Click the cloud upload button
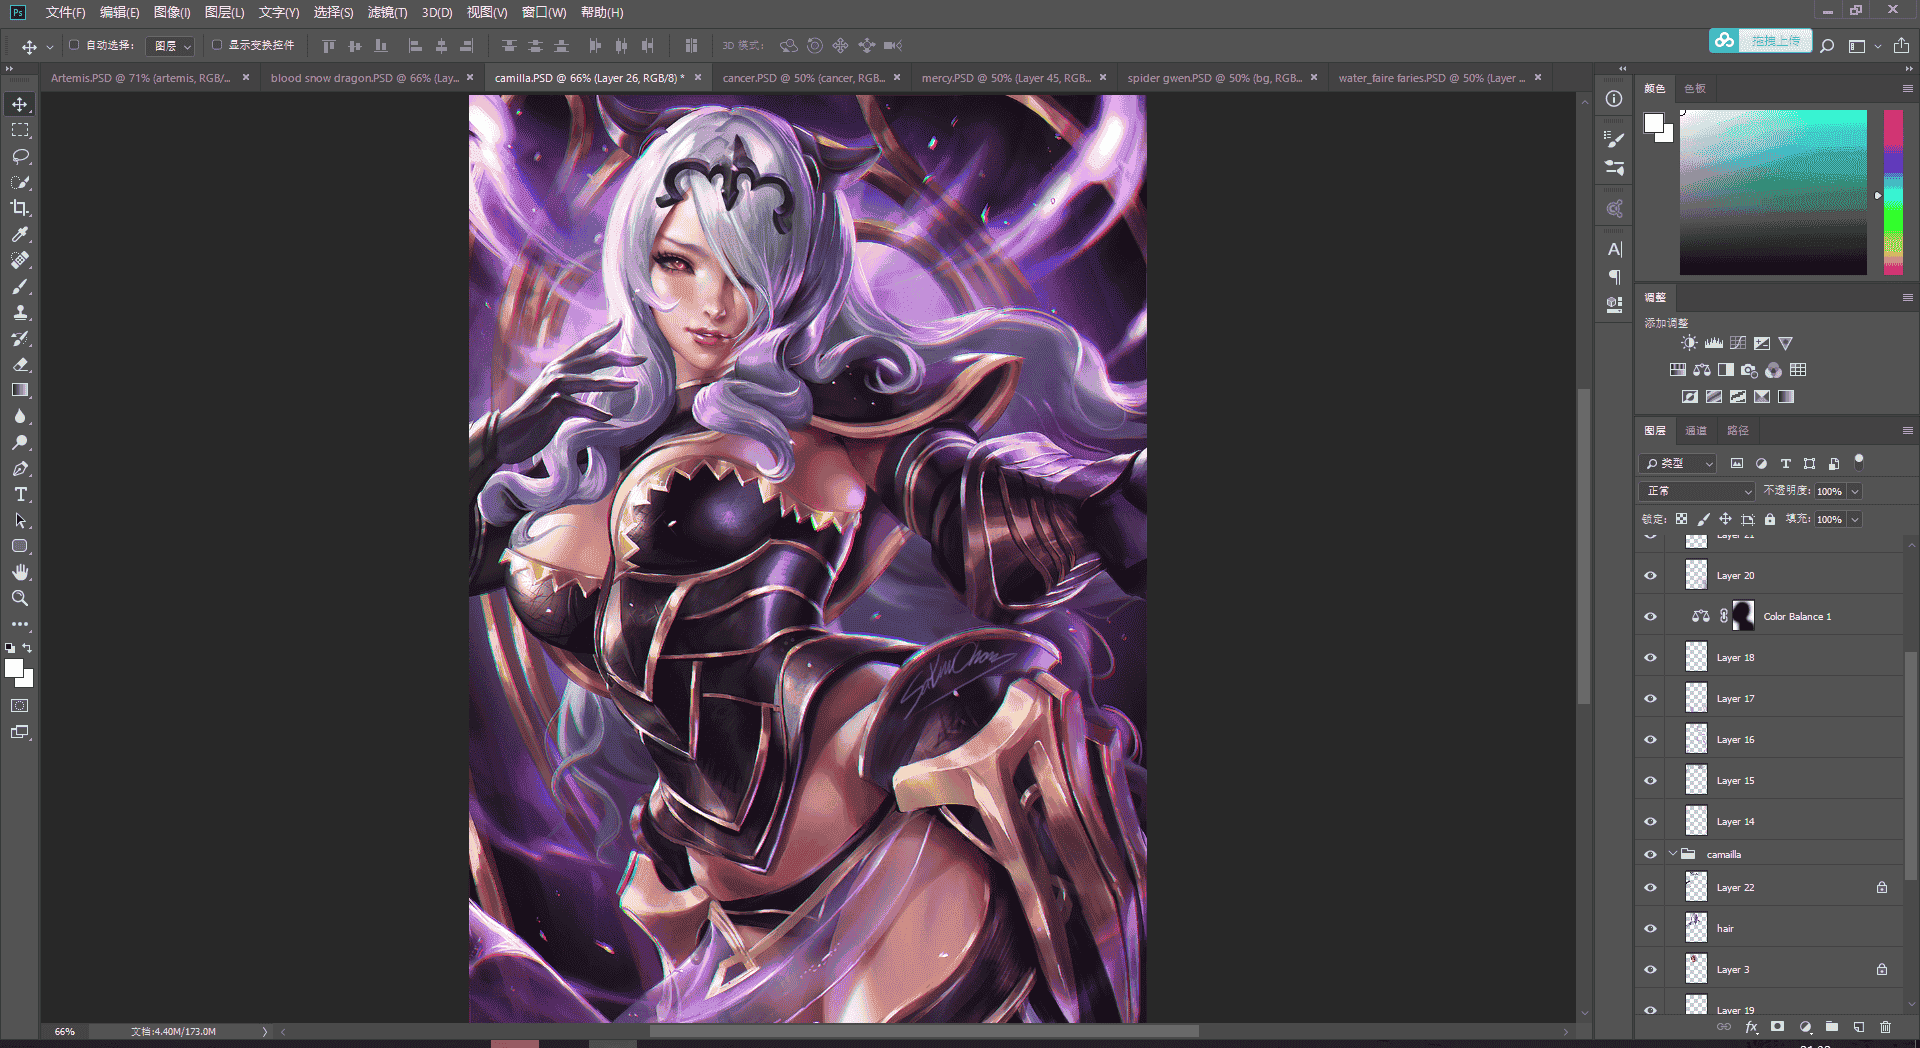The height and width of the screenshot is (1048, 1920). pyautogui.click(x=1760, y=40)
